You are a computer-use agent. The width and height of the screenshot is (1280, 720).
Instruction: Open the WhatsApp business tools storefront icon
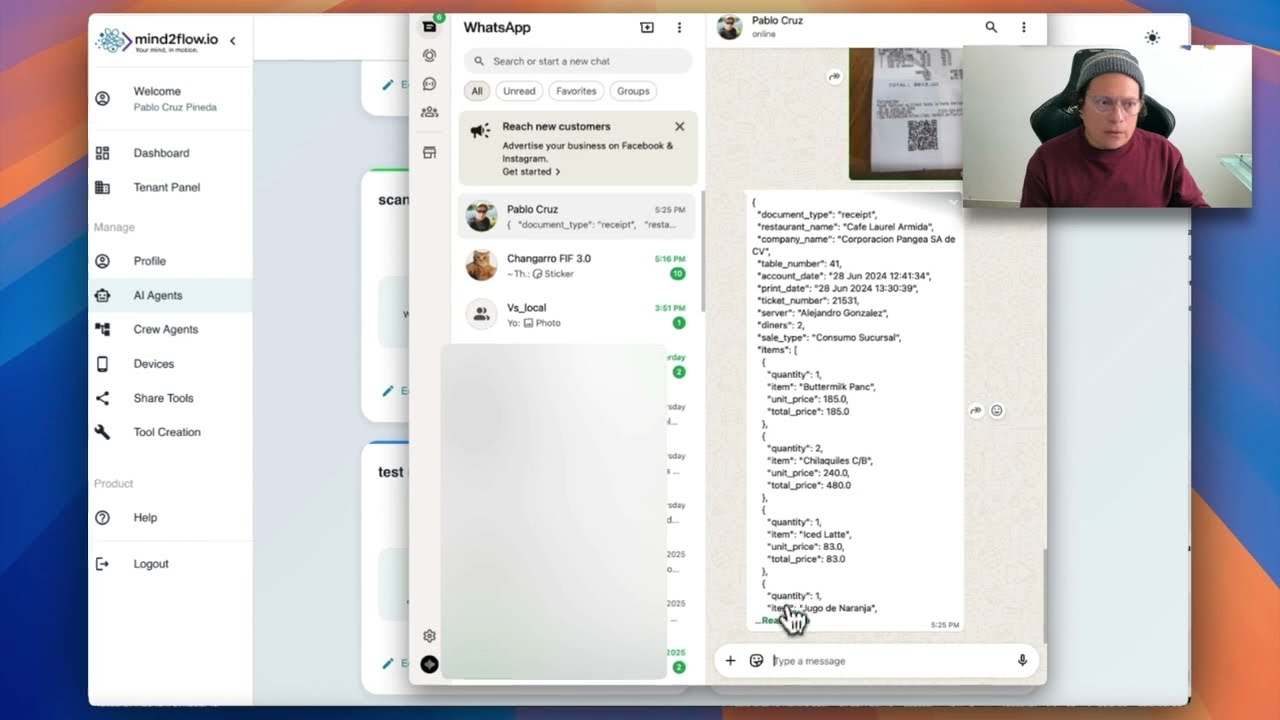click(430, 152)
